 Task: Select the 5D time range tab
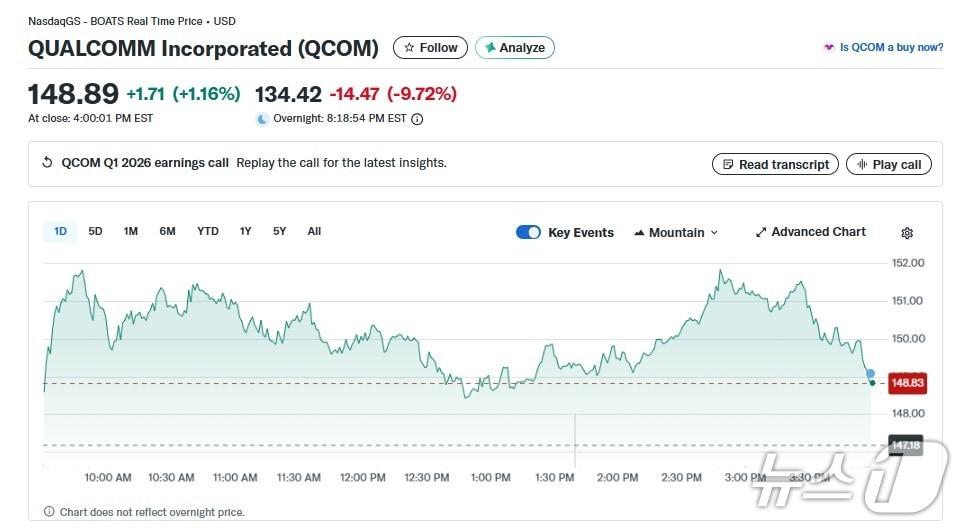tap(95, 231)
